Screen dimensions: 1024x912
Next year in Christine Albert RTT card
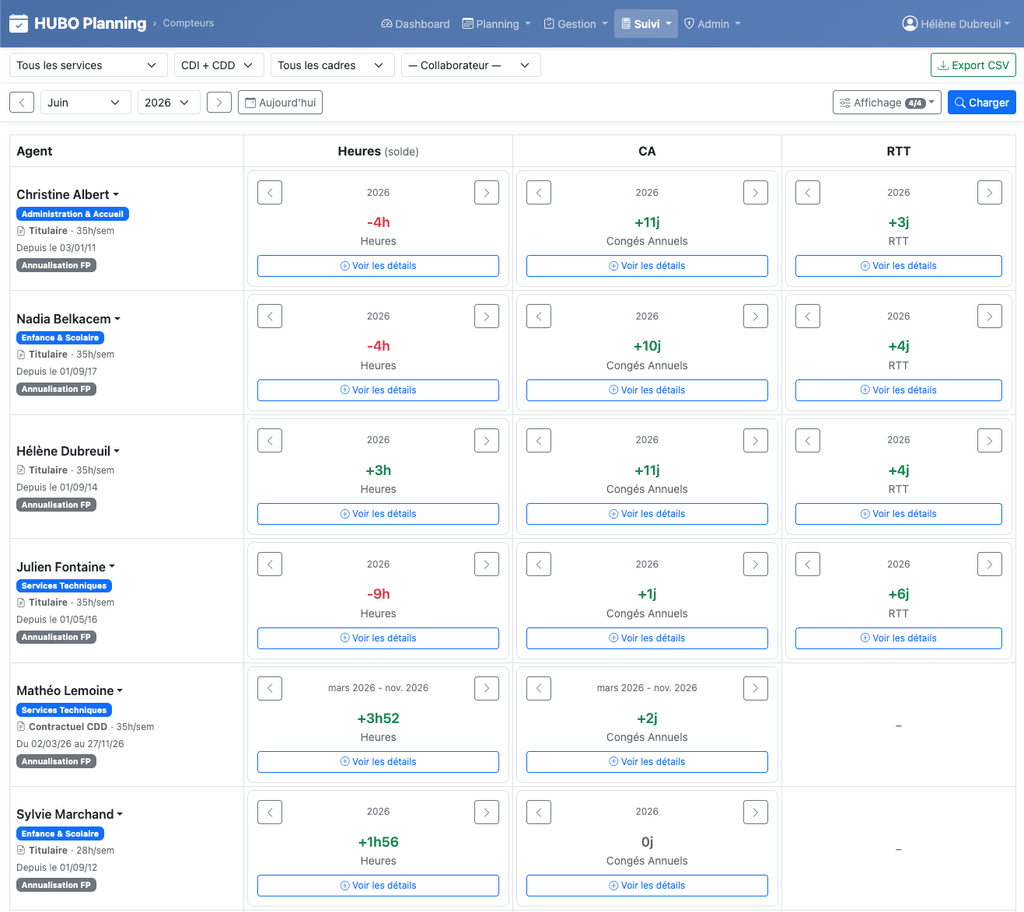989,193
